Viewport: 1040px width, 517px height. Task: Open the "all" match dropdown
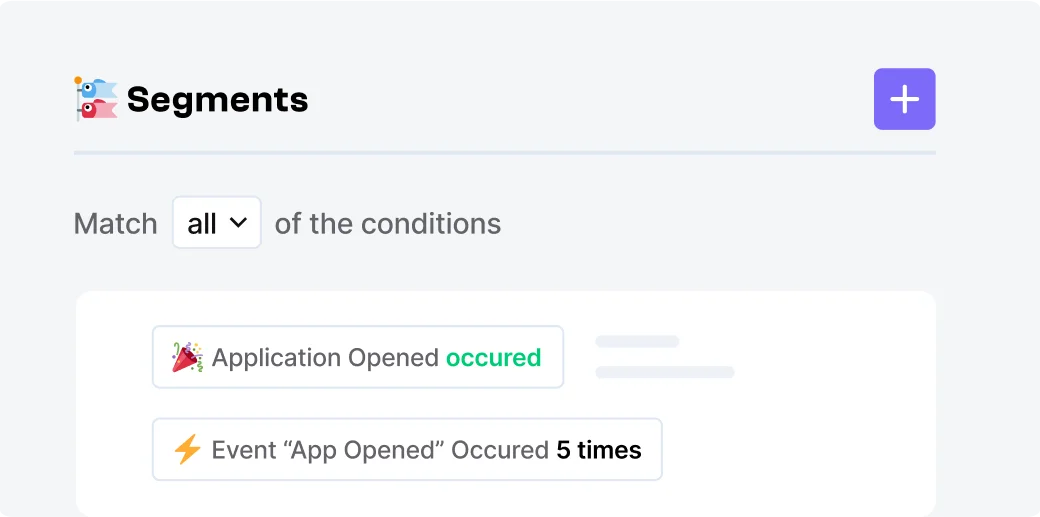point(216,223)
